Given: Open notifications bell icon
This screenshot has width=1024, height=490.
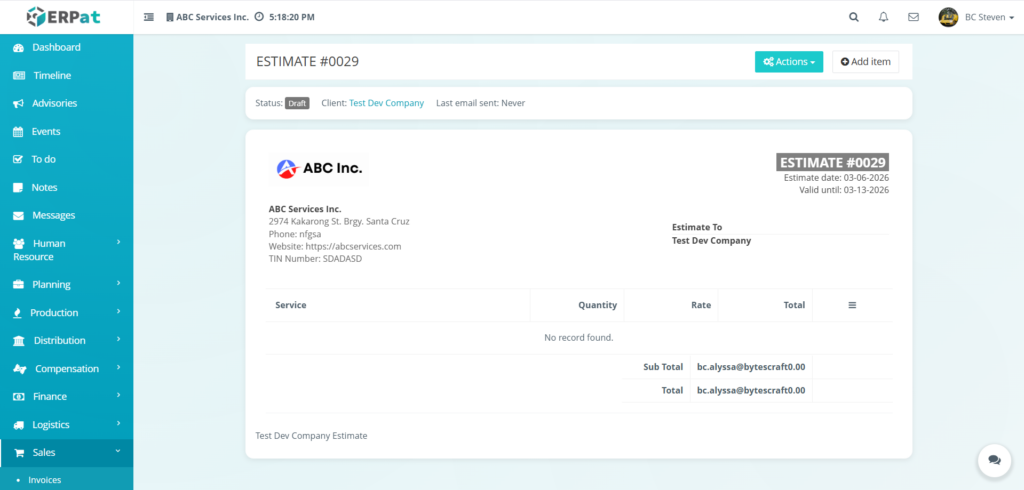Looking at the screenshot, I should (x=884, y=18).
